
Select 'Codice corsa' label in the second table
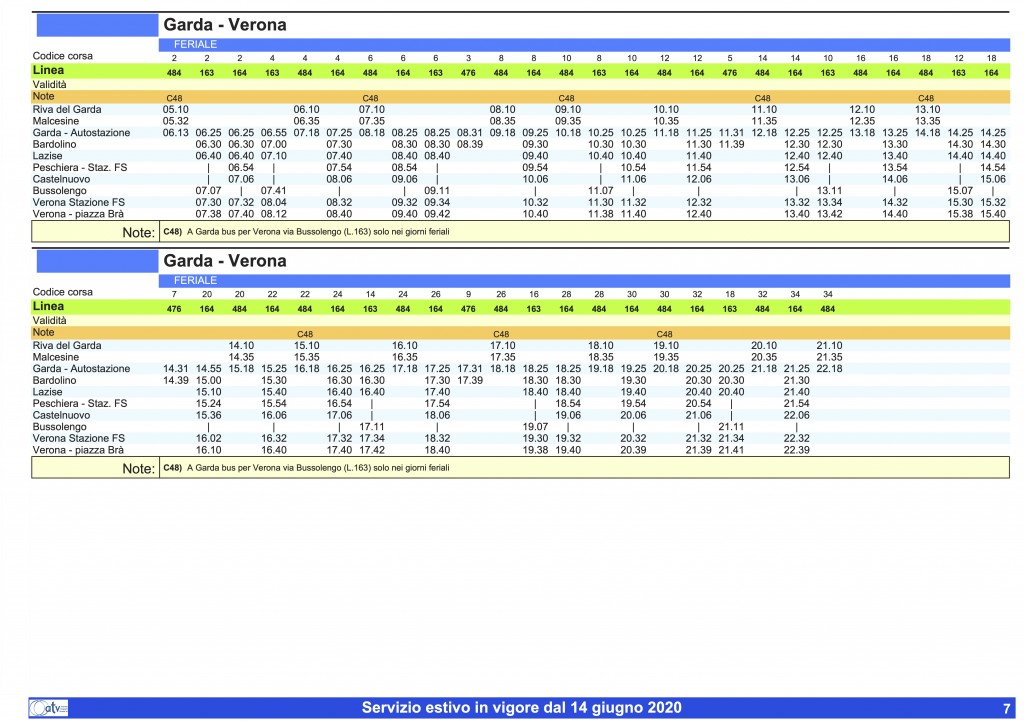pyautogui.click(x=63, y=292)
